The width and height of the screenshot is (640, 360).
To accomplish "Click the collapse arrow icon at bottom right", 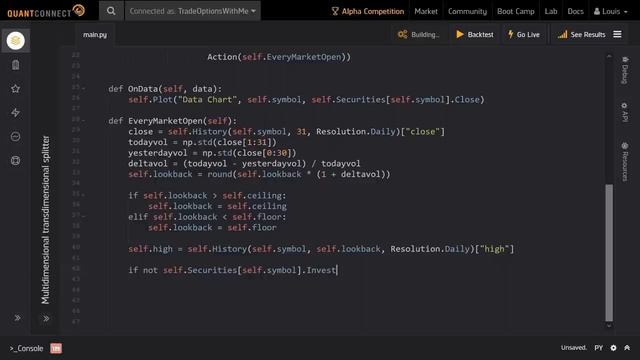I will click(627, 348).
